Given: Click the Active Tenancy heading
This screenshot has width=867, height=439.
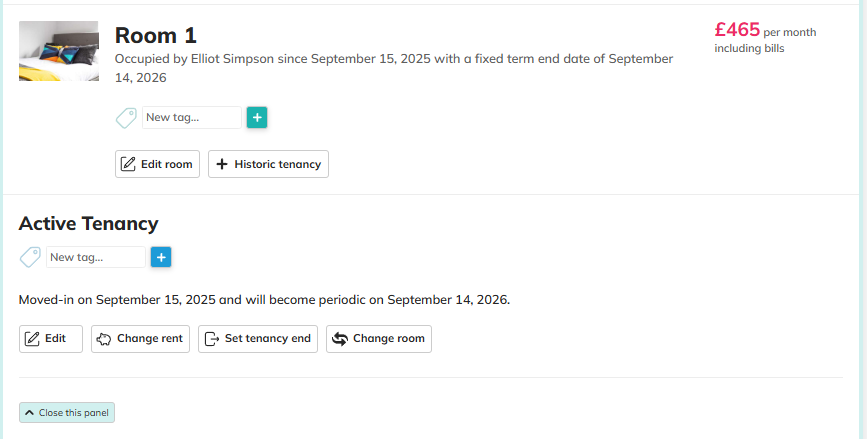Looking at the screenshot, I should tap(88, 224).
